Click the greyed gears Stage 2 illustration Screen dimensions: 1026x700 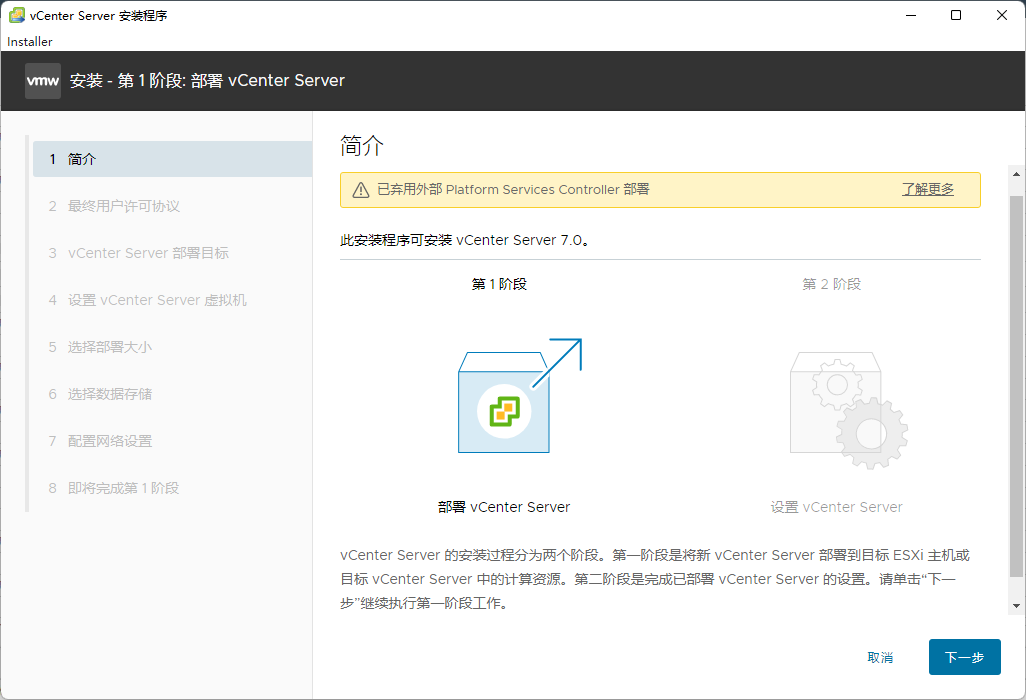click(849, 410)
